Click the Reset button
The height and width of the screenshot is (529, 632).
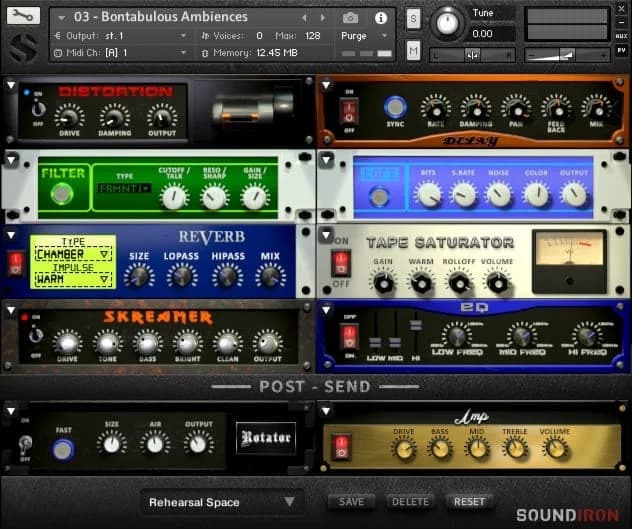coord(469,502)
